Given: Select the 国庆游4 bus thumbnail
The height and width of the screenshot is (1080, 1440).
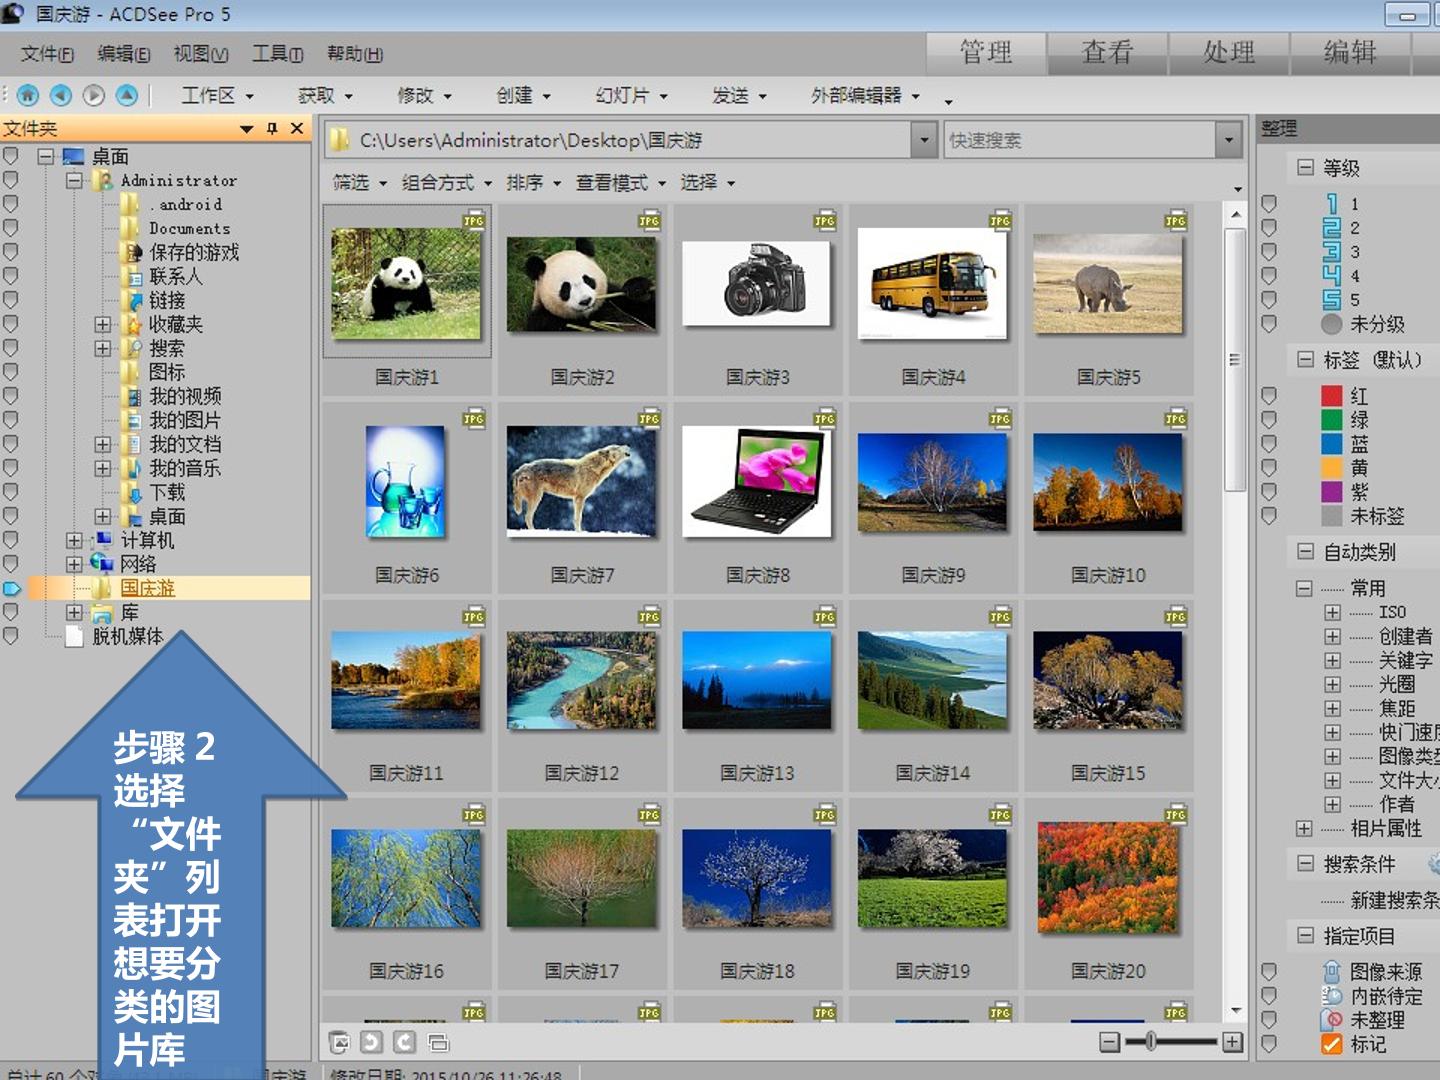Looking at the screenshot, I should (x=933, y=283).
